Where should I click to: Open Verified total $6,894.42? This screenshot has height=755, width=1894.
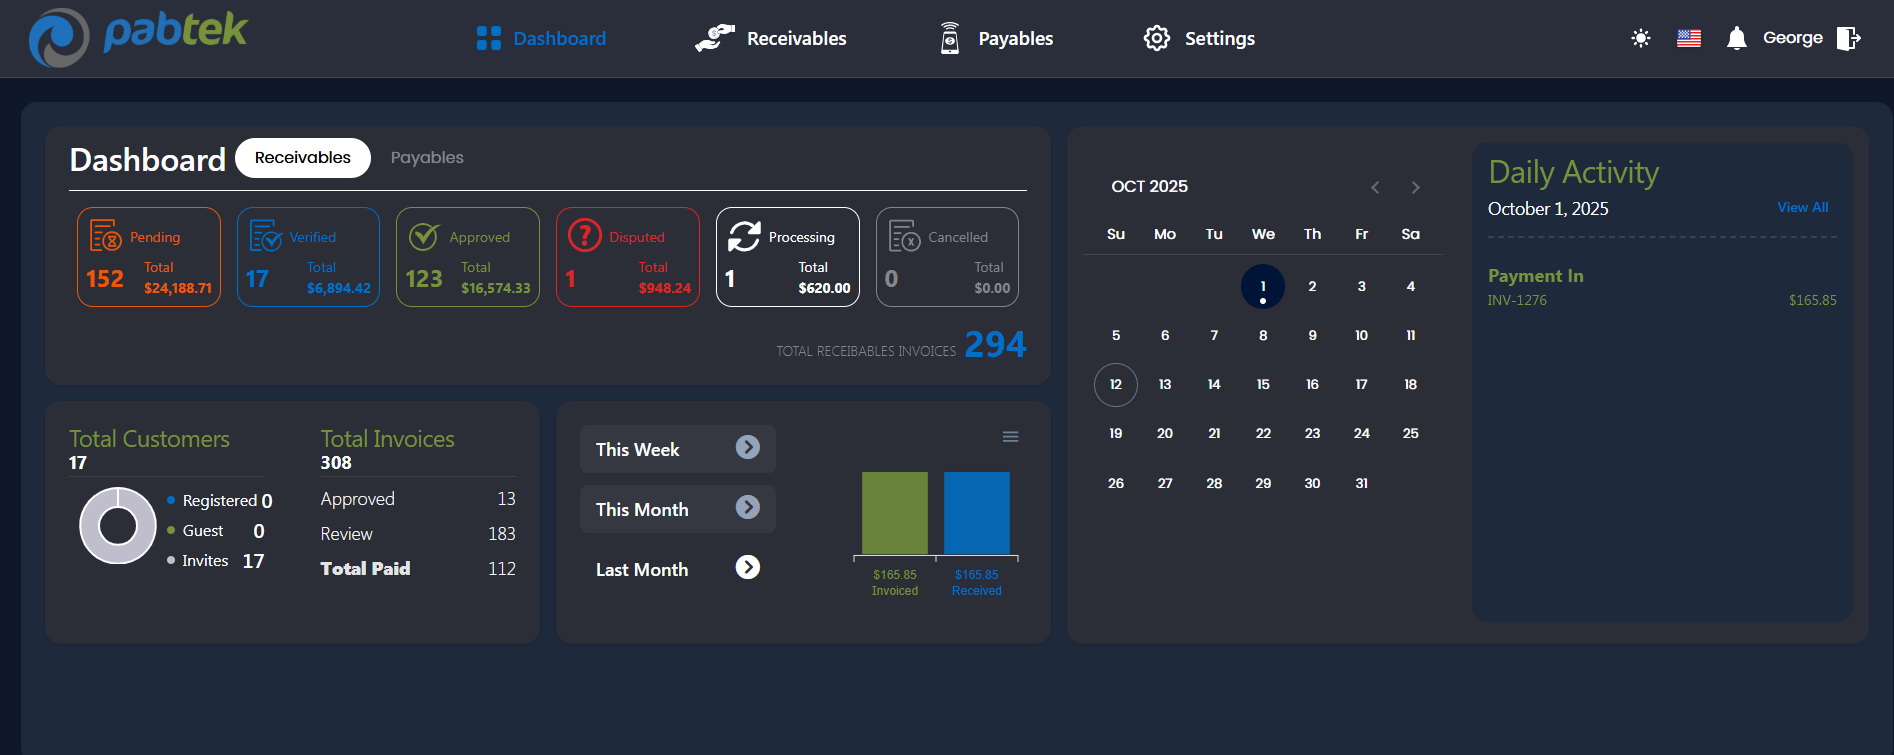click(x=339, y=288)
